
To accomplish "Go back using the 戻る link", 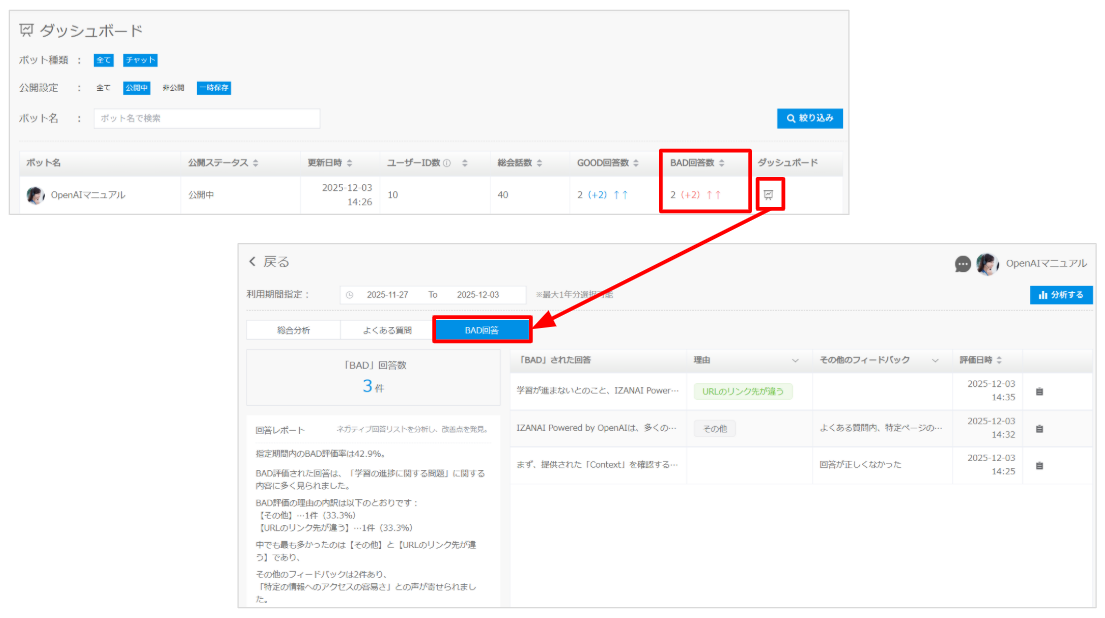I will 269,262.
